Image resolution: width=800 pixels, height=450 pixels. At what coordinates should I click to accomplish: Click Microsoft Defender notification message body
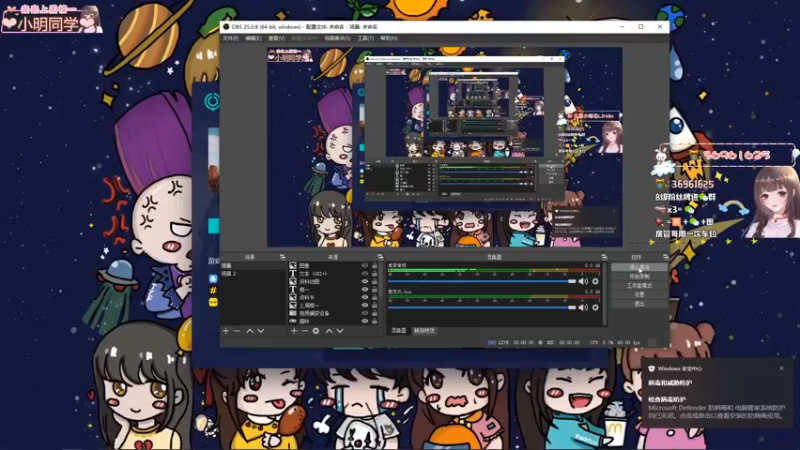(x=716, y=412)
